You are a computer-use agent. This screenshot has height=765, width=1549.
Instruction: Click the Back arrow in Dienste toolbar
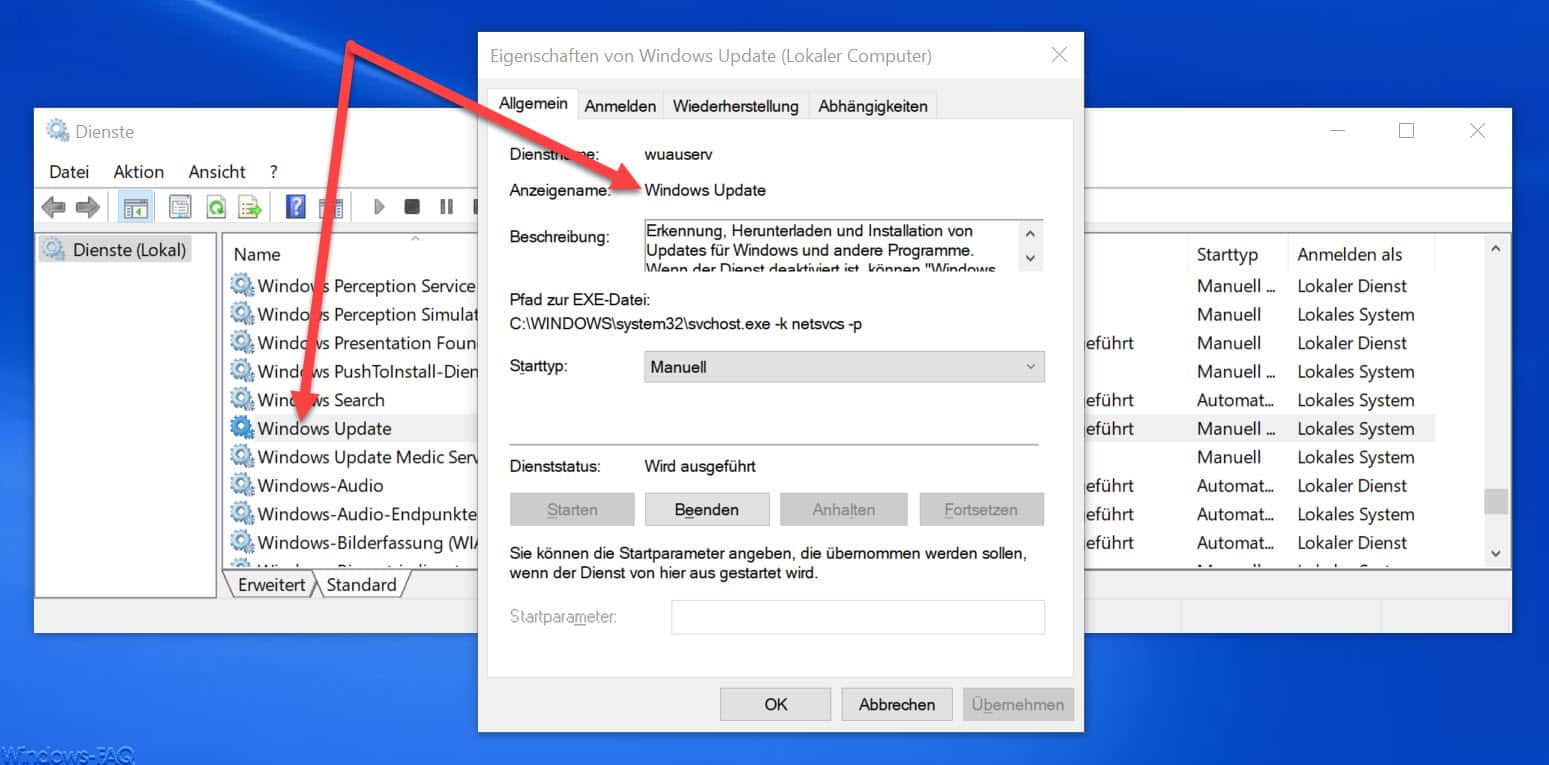53,207
